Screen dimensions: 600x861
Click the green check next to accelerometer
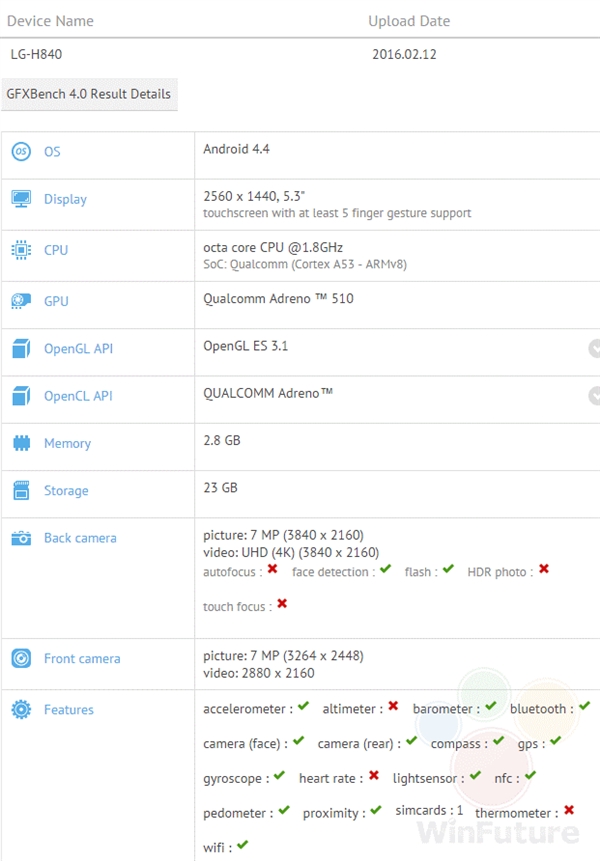pos(303,707)
